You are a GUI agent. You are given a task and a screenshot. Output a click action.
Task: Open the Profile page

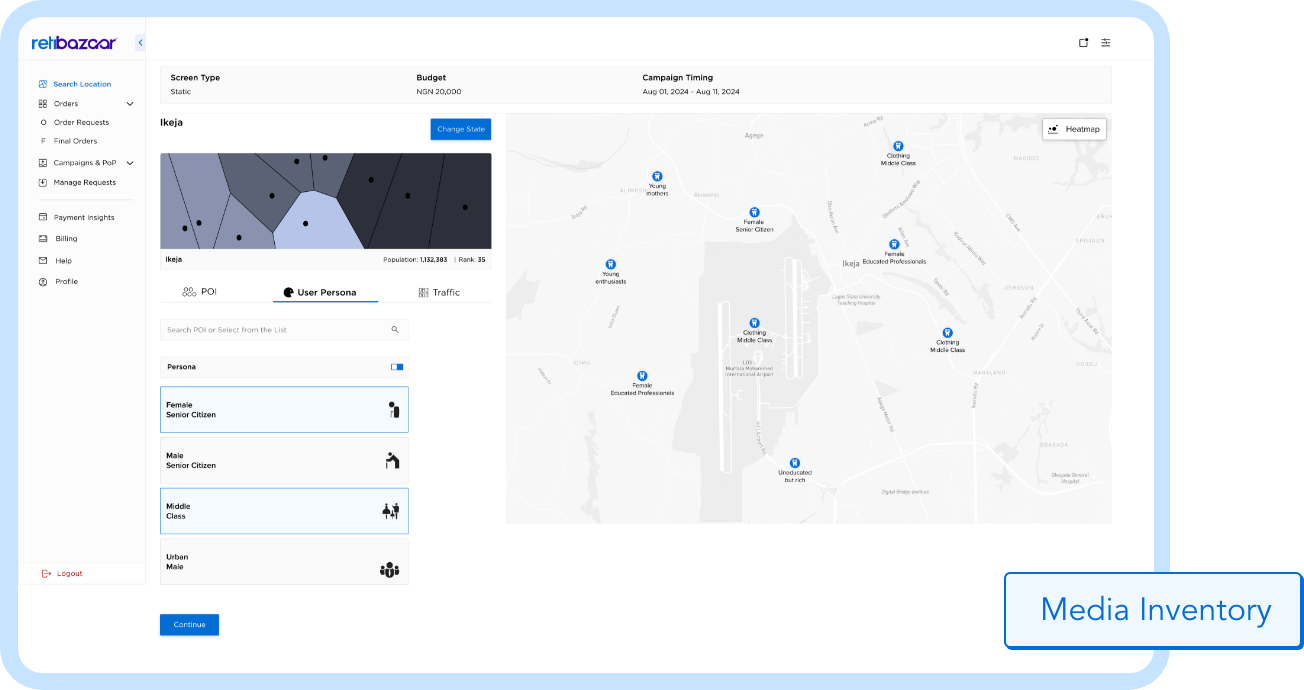[66, 282]
